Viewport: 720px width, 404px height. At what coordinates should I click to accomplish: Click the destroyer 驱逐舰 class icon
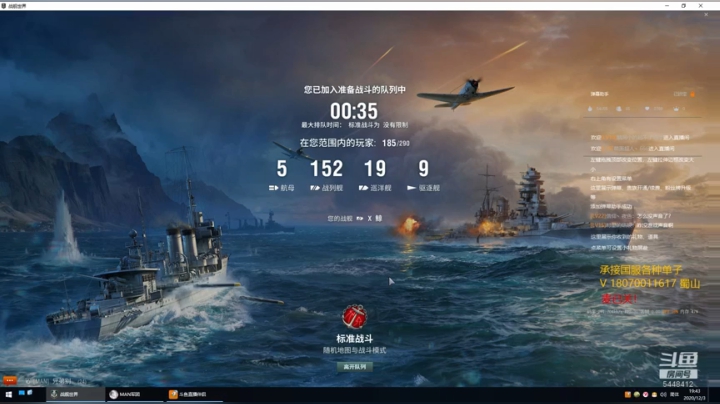pyautogui.click(x=411, y=188)
